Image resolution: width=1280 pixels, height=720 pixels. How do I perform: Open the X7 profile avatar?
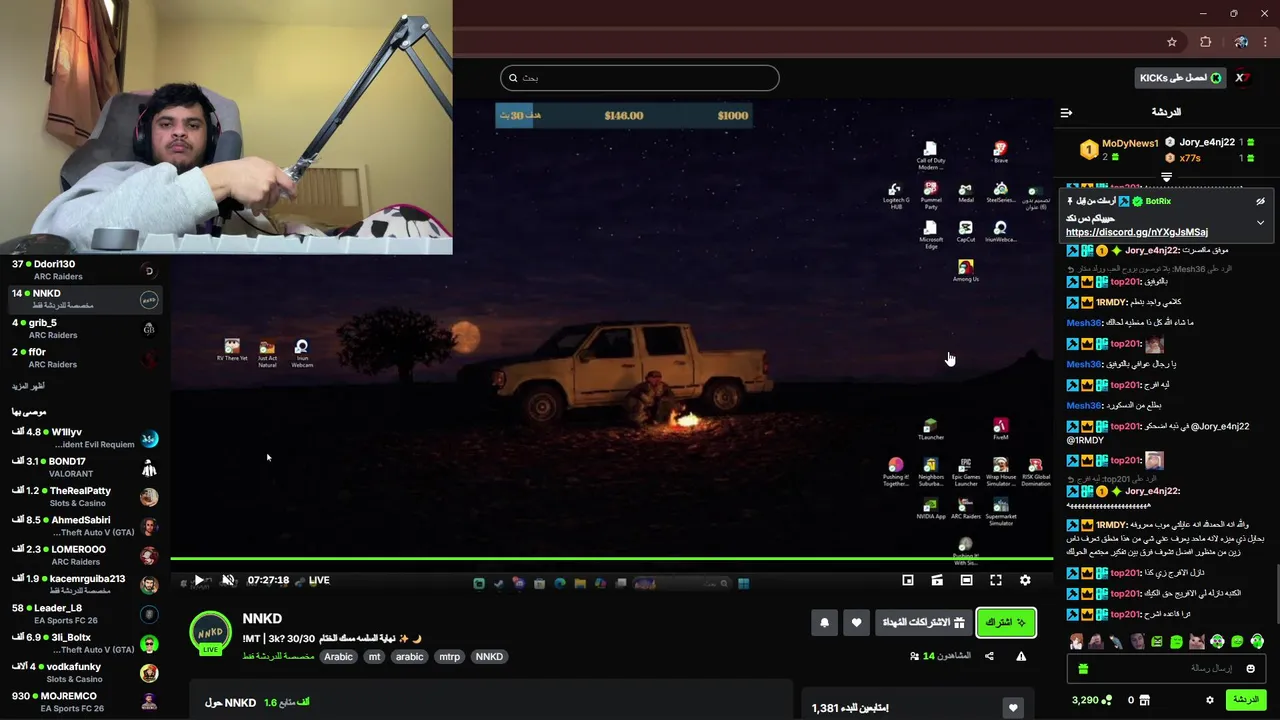1242,78
